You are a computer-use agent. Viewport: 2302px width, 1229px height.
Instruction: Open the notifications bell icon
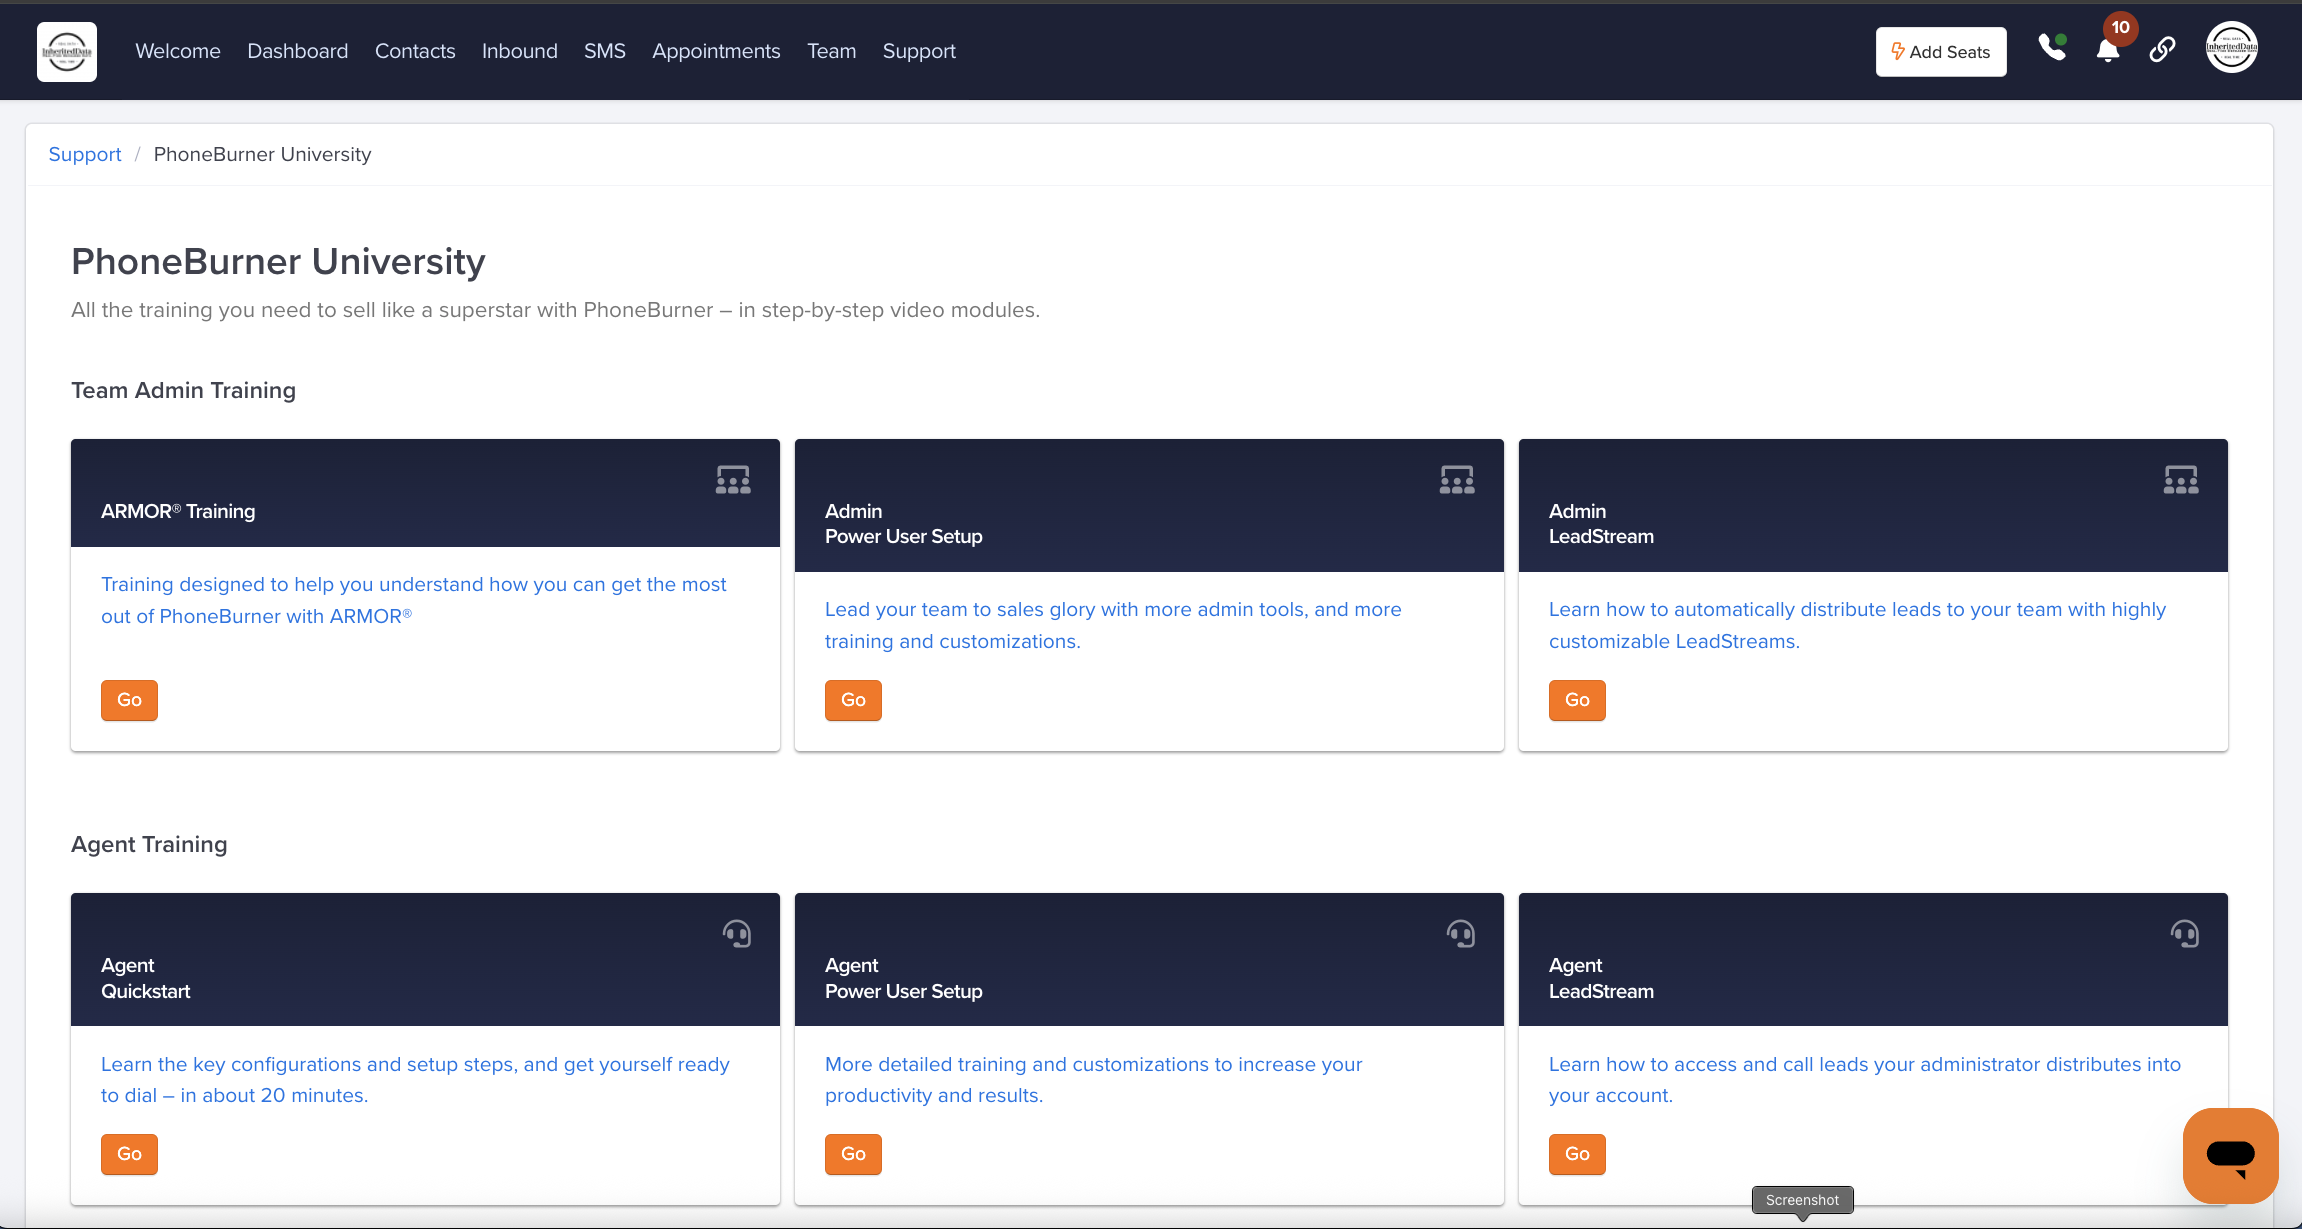click(x=2107, y=51)
